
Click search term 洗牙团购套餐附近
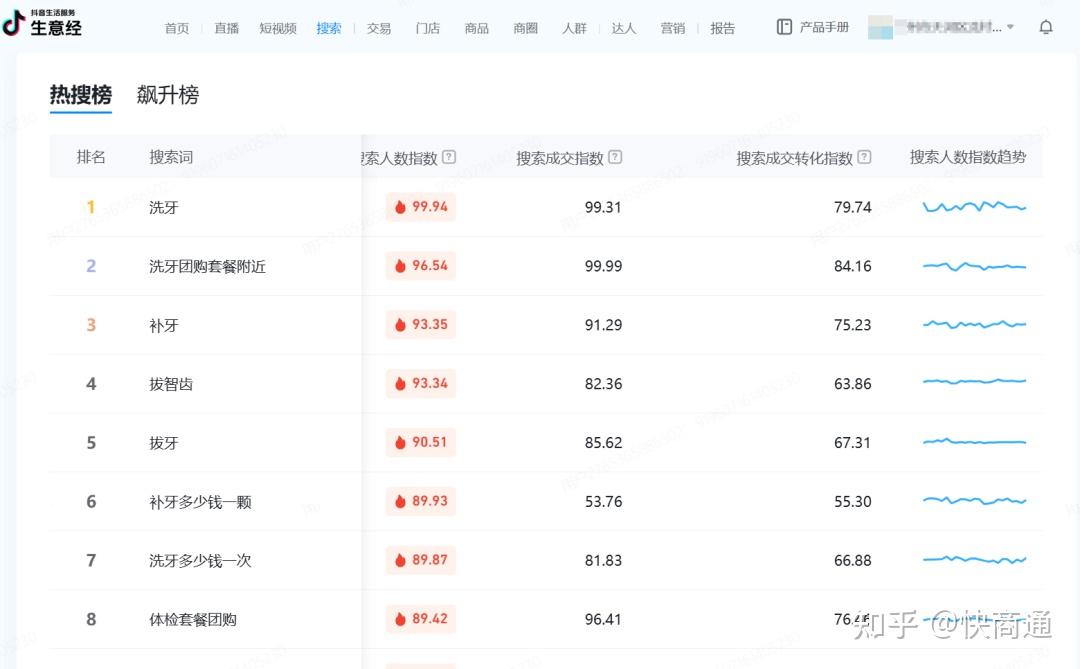pos(207,267)
